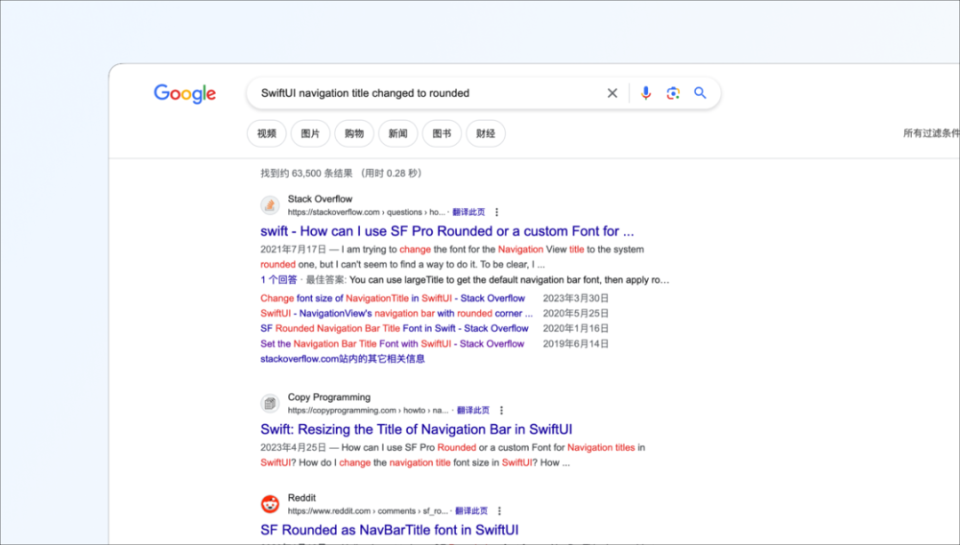Image resolution: width=960 pixels, height=545 pixels.
Task: Select the 视频 filter chip
Action: 266,133
